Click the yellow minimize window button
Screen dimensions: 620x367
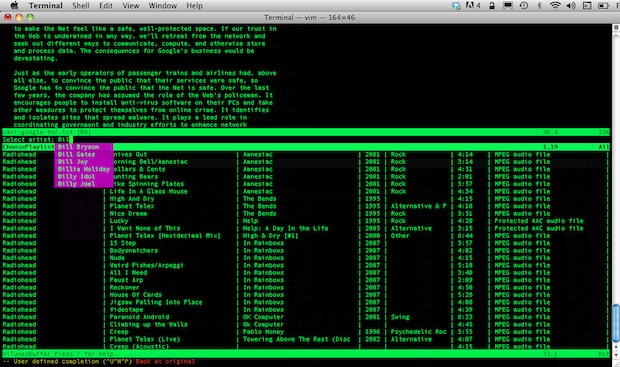(x=19, y=17)
